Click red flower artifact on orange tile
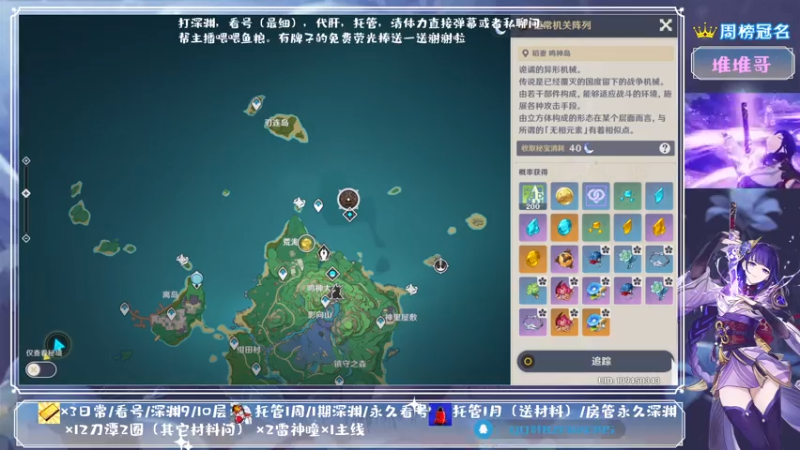 (x=564, y=322)
